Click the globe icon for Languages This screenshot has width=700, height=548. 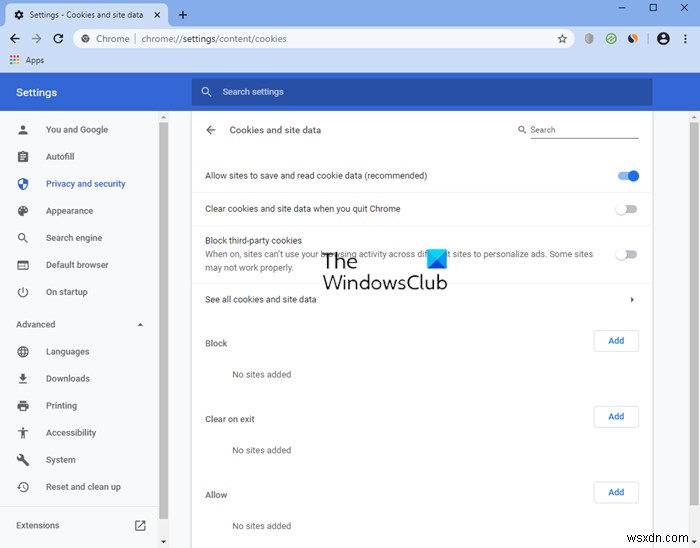tap(23, 352)
